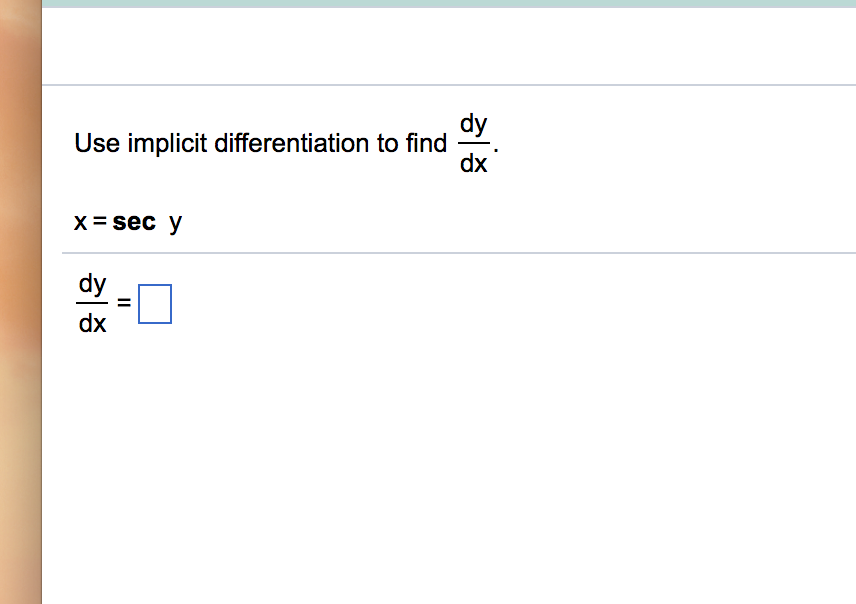
Task: Select the answer entry field for dy/dx
Action: pos(155,304)
